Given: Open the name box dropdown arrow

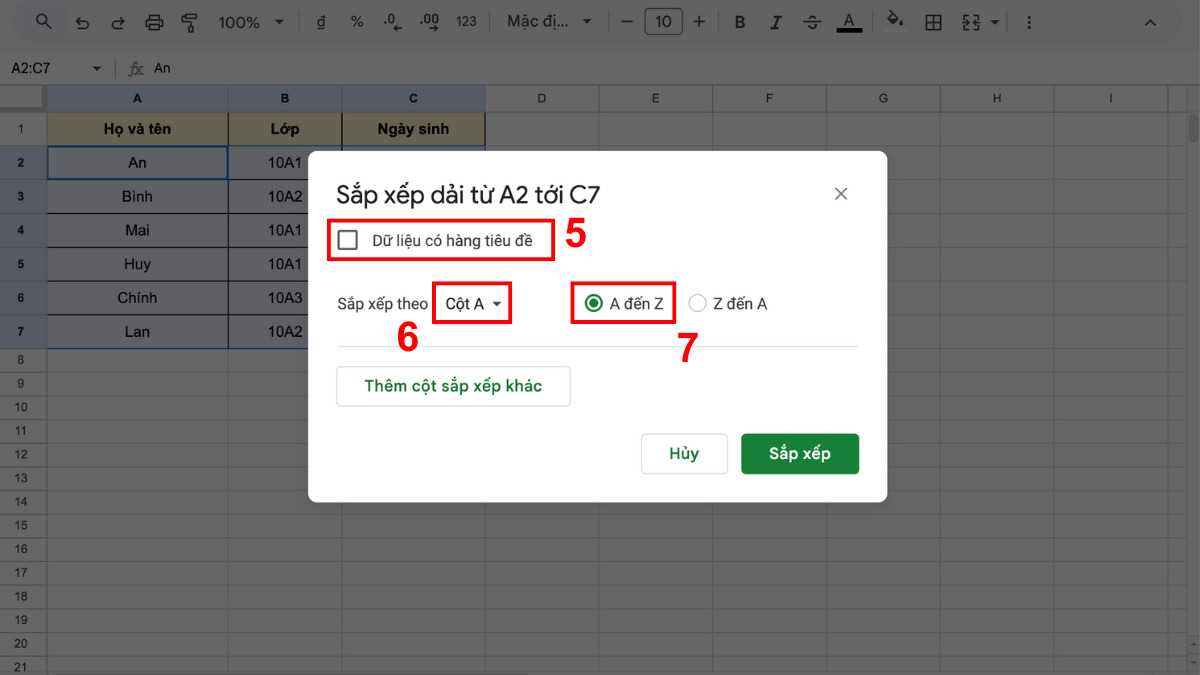Looking at the screenshot, I should pyautogui.click(x=97, y=68).
